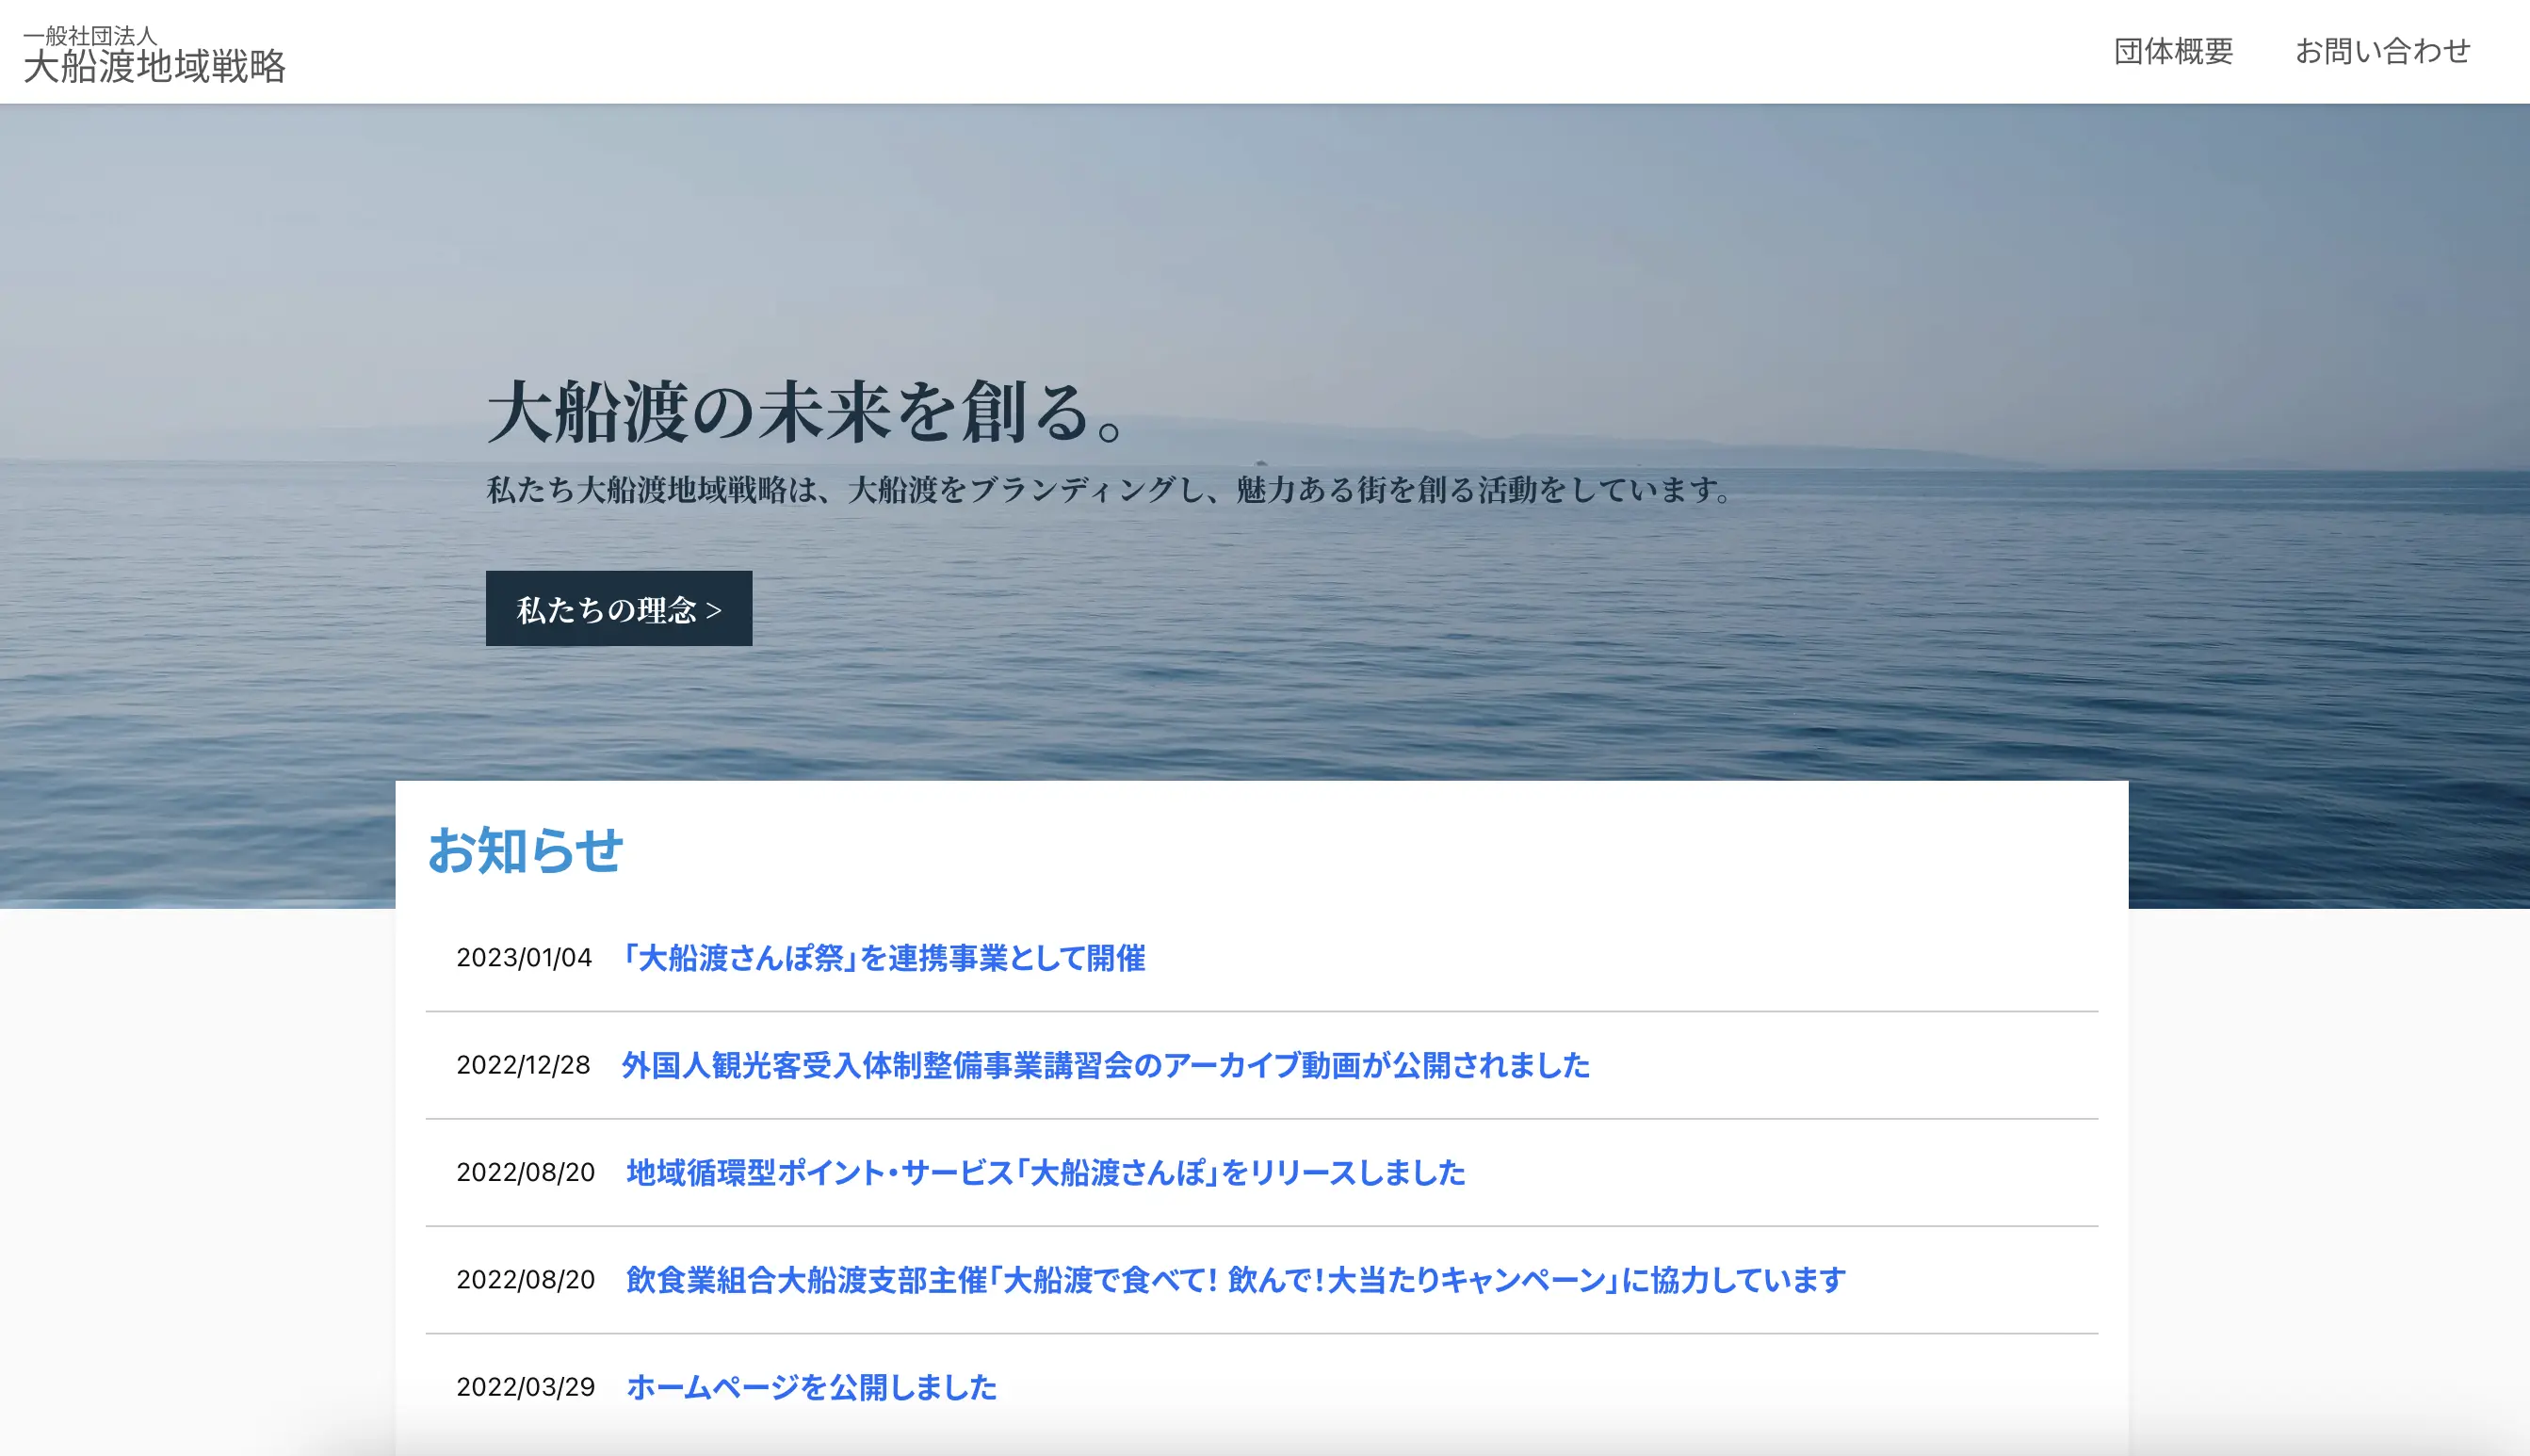The width and height of the screenshot is (2530, 1456).
Task: Click the divider row under the 2022/08/20 campaign news
Action: [1160, 1334]
